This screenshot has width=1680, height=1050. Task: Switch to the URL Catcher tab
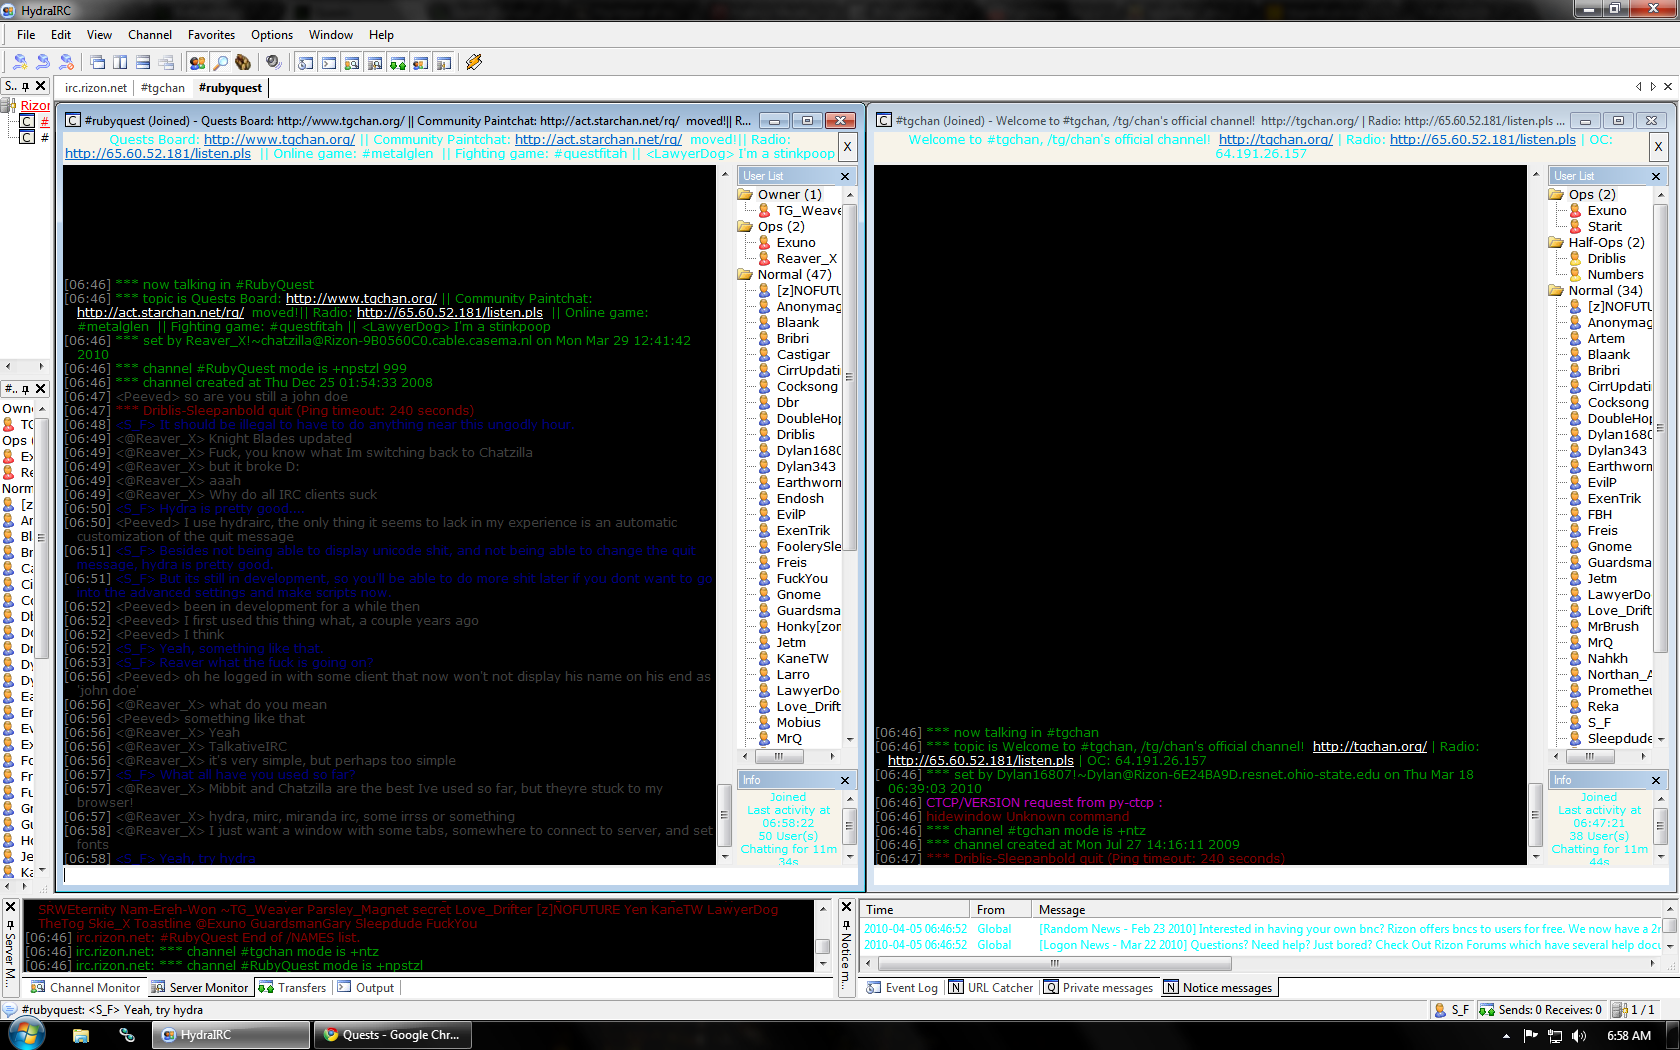click(990, 988)
